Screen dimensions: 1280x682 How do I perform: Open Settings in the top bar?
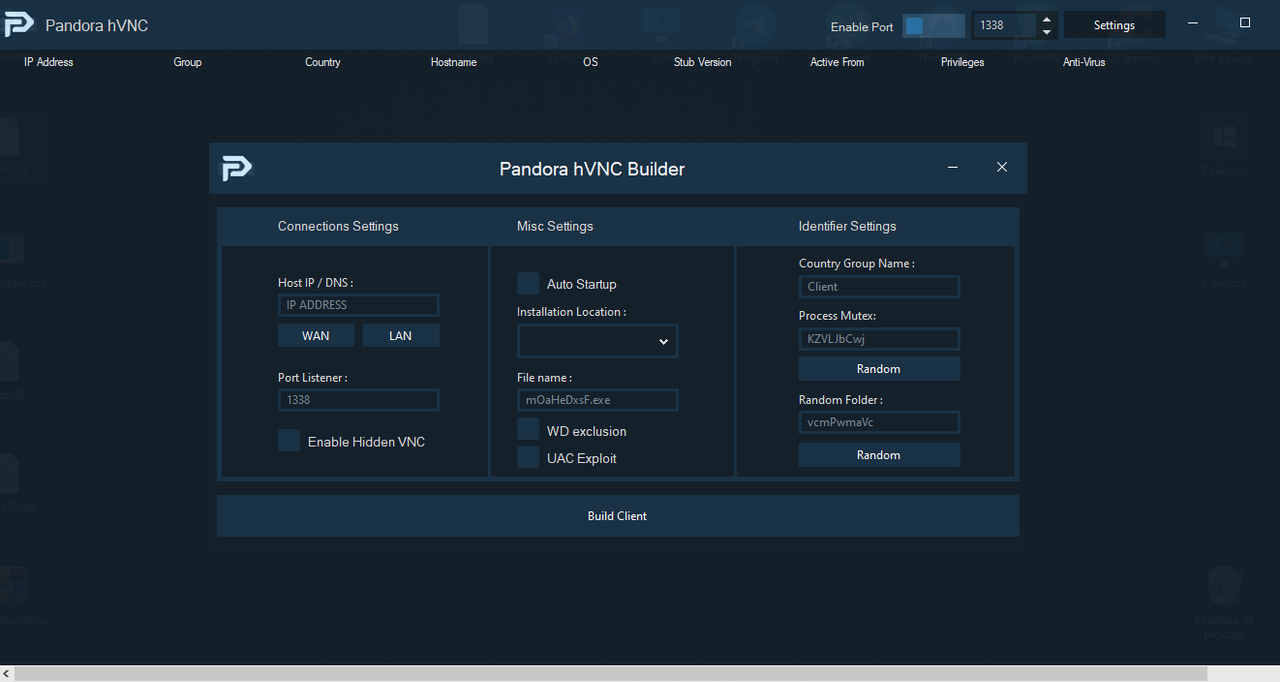tap(1114, 25)
